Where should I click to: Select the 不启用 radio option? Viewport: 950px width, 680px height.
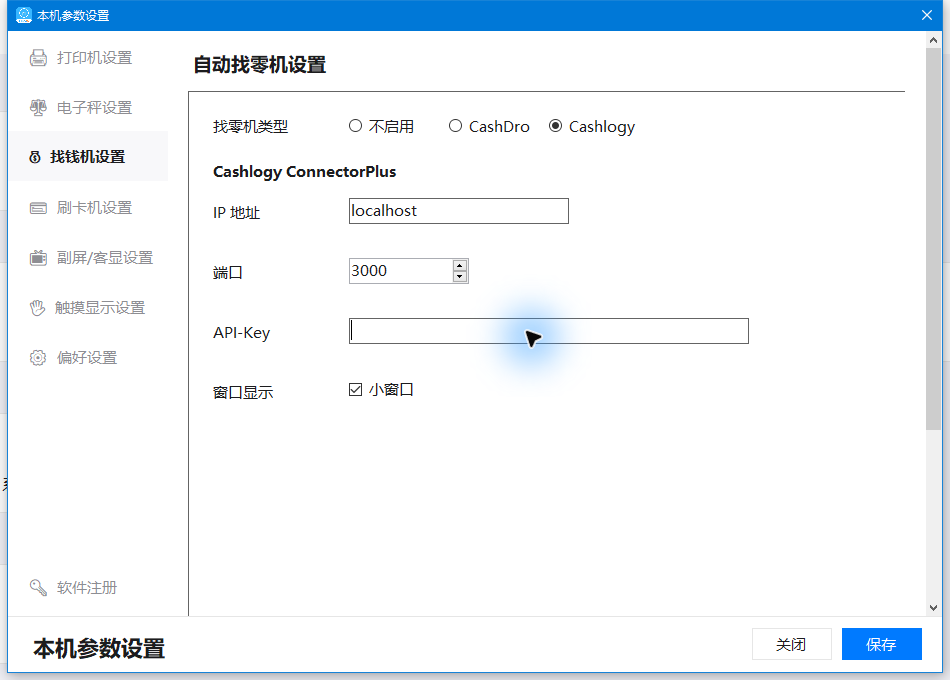356,125
